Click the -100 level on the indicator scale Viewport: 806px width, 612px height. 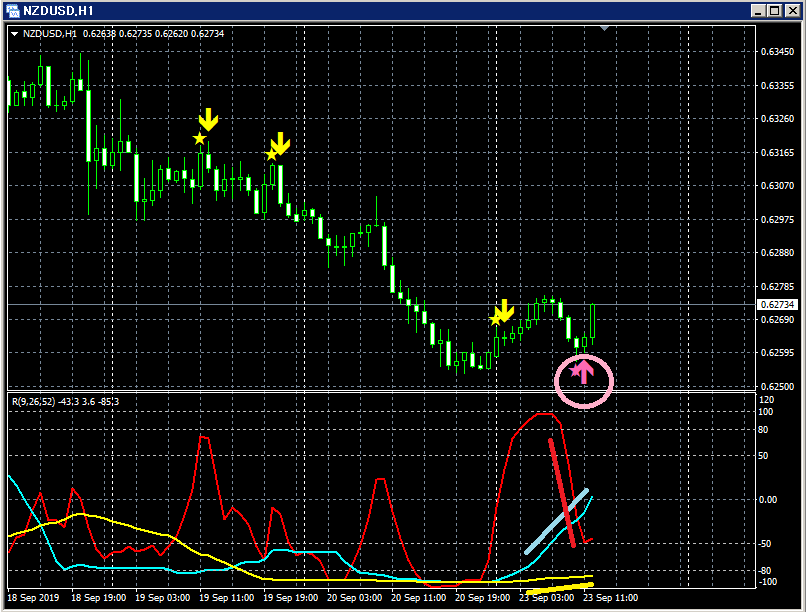767,582
